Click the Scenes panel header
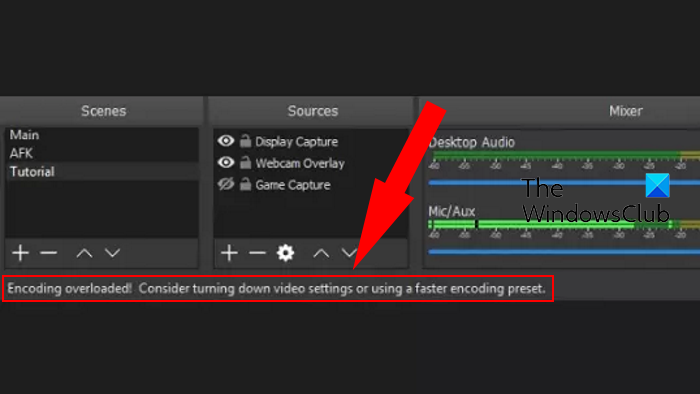The width and height of the screenshot is (700, 394). click(103, 111)
